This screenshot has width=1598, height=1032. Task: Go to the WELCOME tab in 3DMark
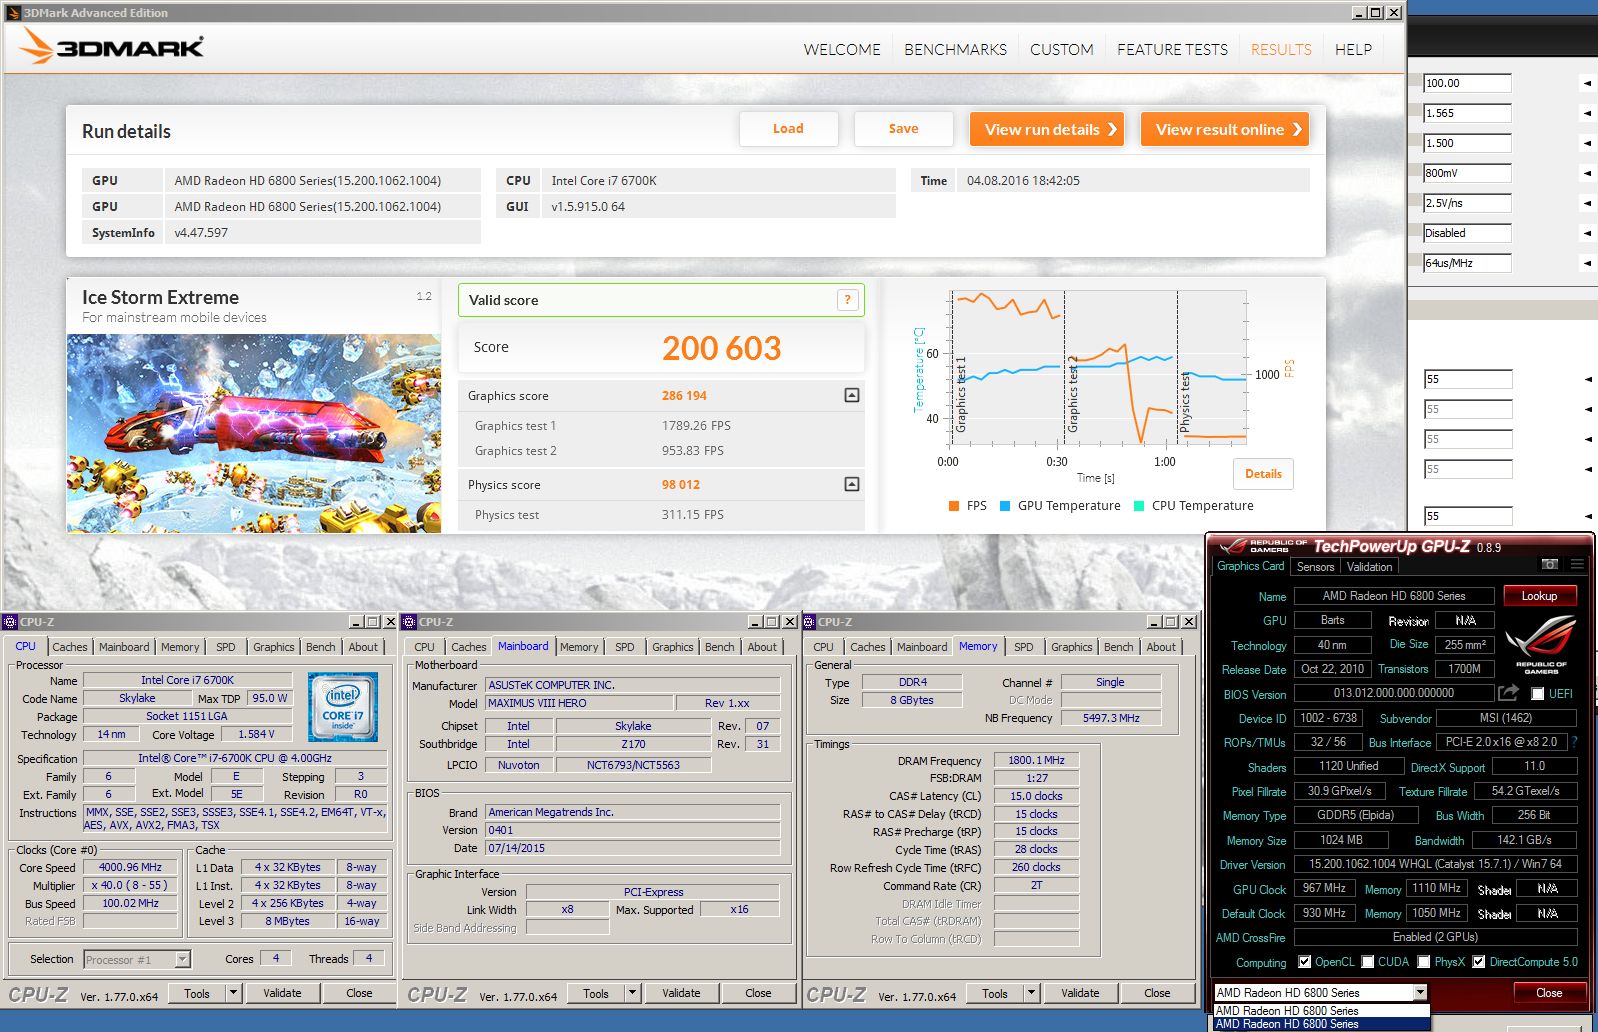(842, 49)
